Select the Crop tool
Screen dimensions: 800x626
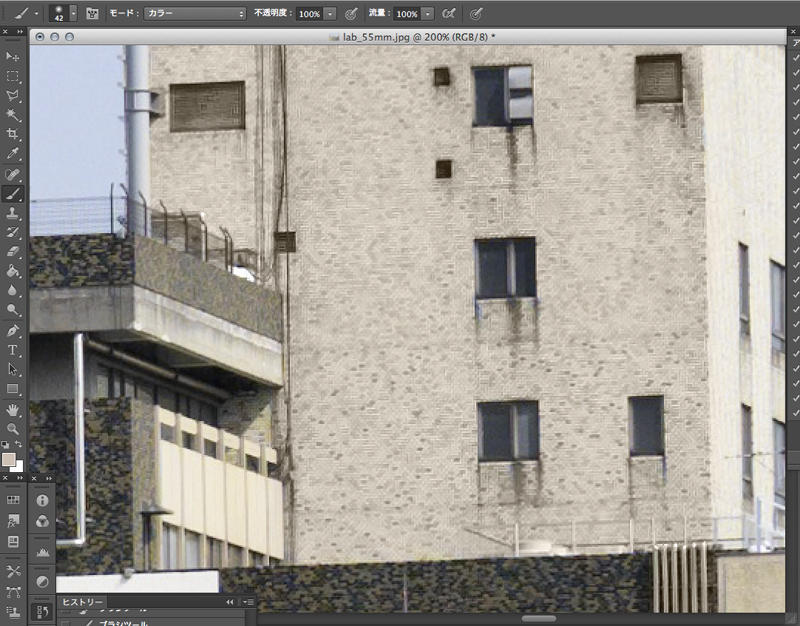coord(13,134)
